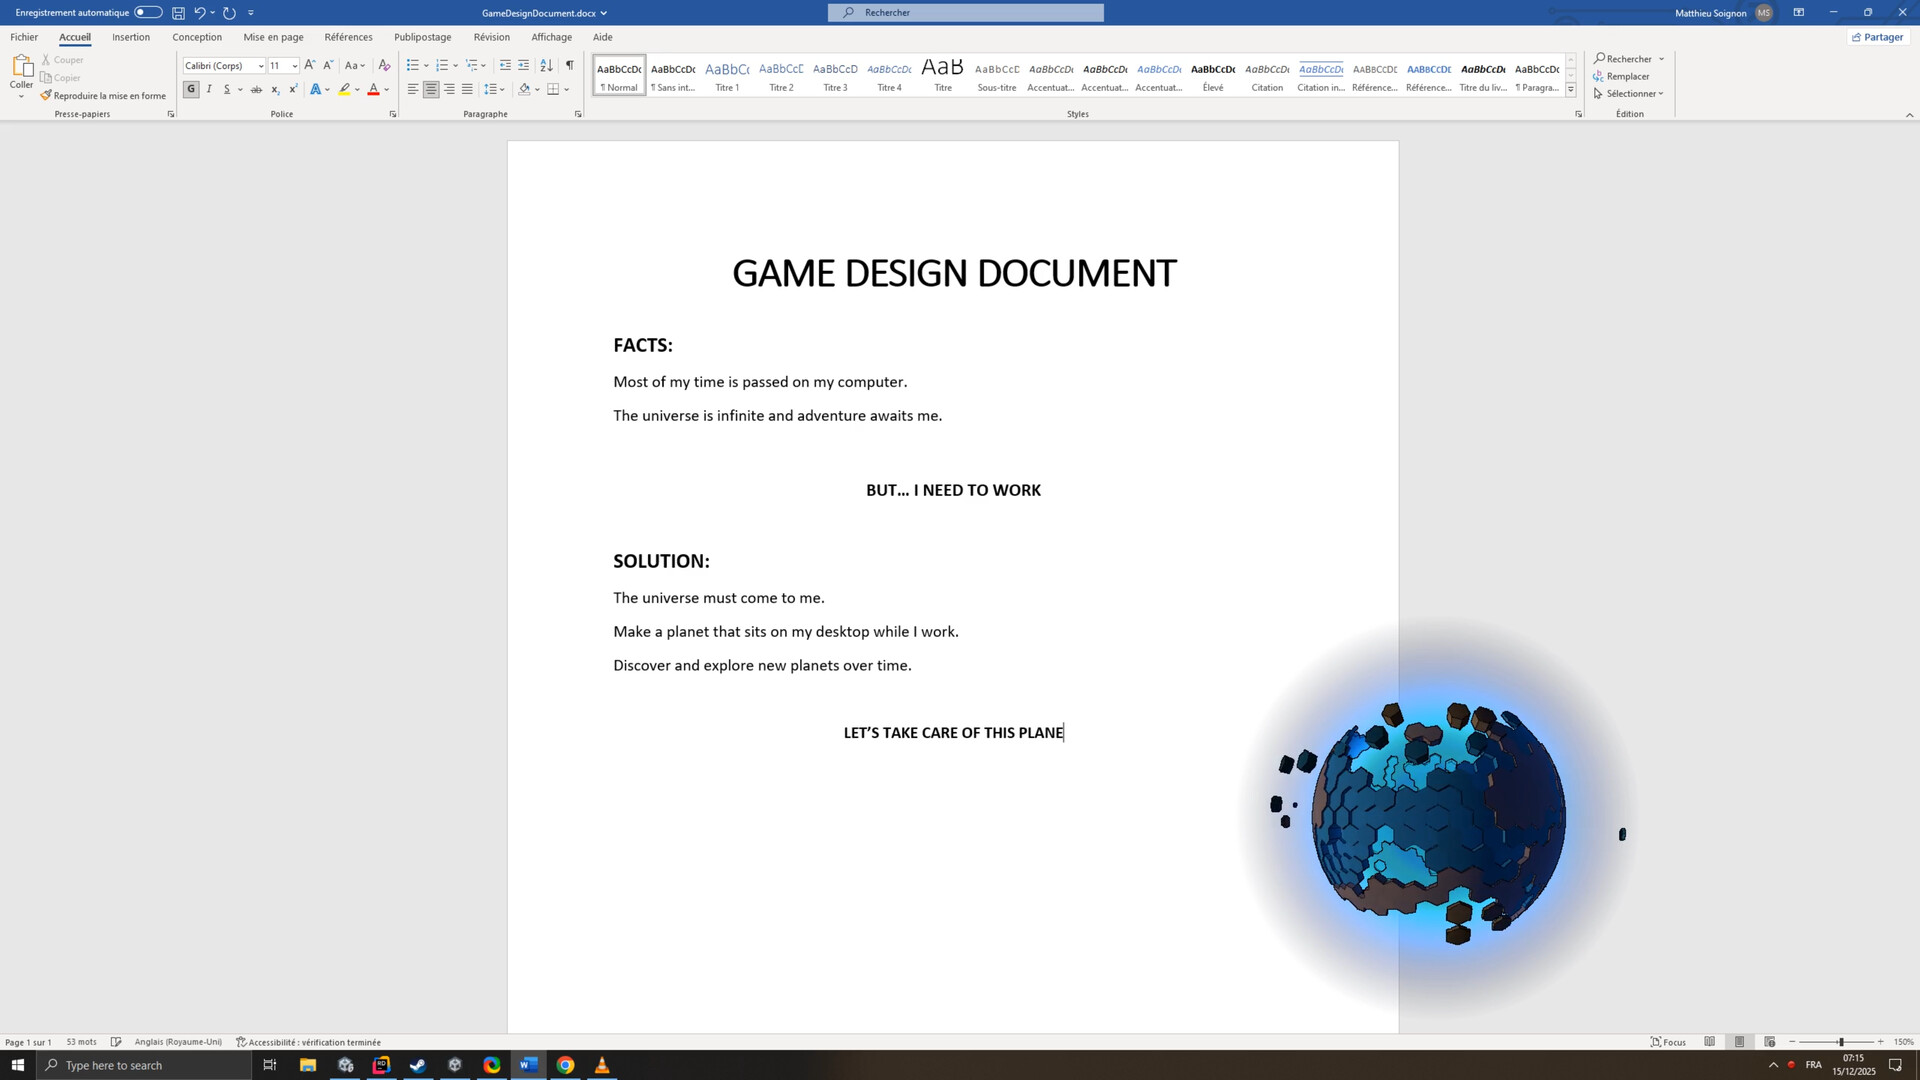The width and height of the screenshot is (1920, 1080).
Task: Open the font name dropdown
Action: coord(261,66)
